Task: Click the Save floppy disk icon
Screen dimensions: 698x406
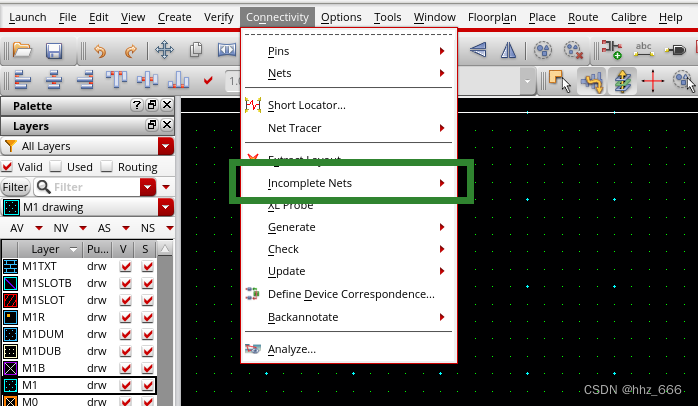Action: 54,51
